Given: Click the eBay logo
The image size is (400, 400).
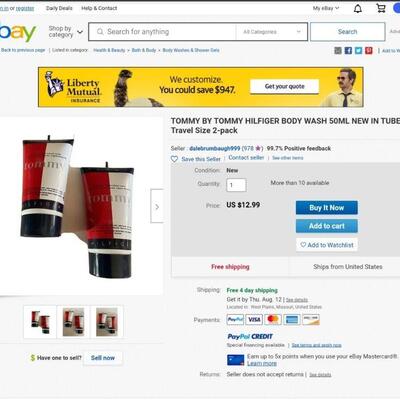Looking at the screenshot, I should [x=17, y=32].
